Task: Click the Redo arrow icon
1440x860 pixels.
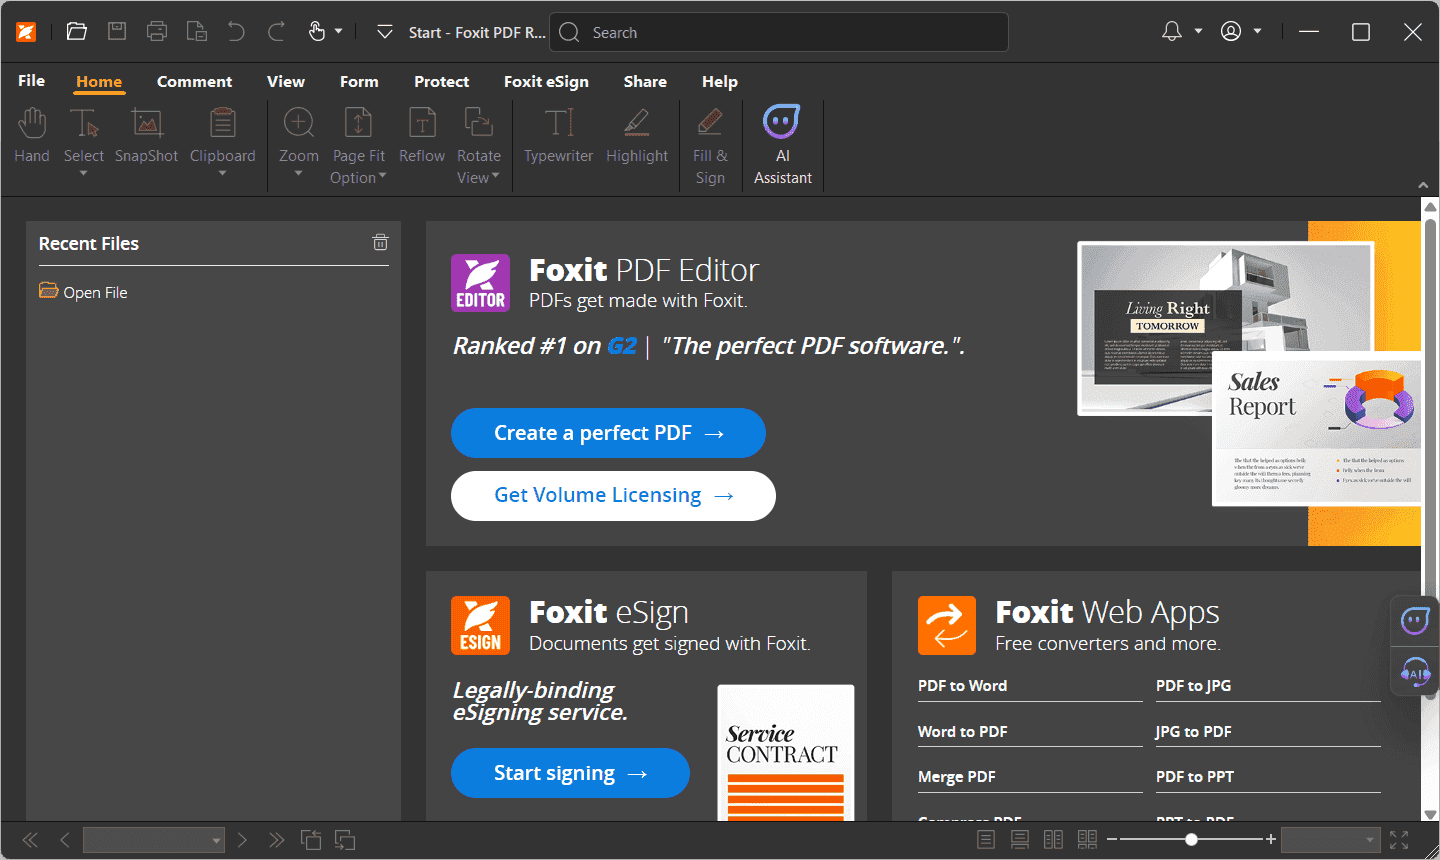Action: coord(276,32)
